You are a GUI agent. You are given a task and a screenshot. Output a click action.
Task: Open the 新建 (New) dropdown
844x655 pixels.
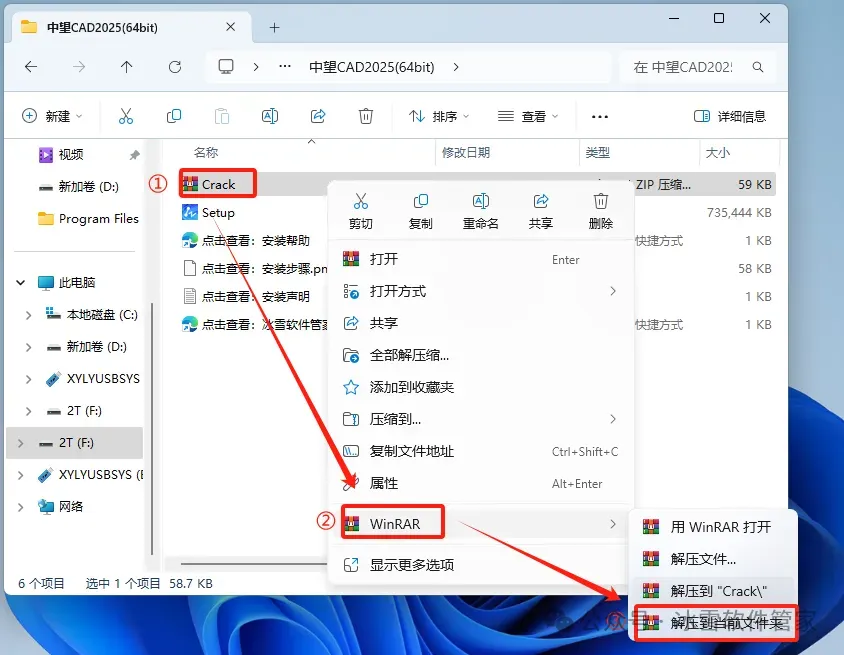[x=52, y=116]
